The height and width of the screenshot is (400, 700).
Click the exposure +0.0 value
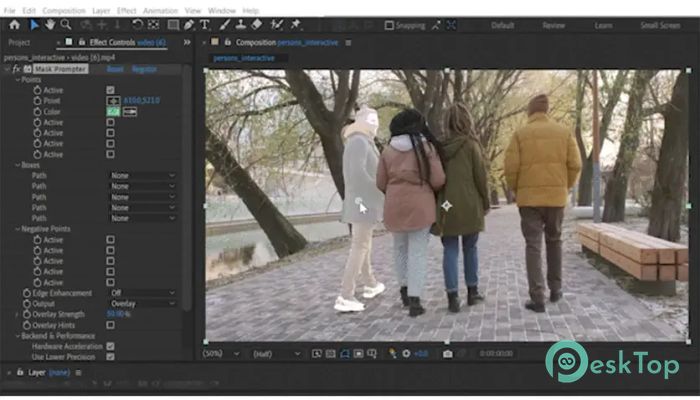[x=421, y=354]
